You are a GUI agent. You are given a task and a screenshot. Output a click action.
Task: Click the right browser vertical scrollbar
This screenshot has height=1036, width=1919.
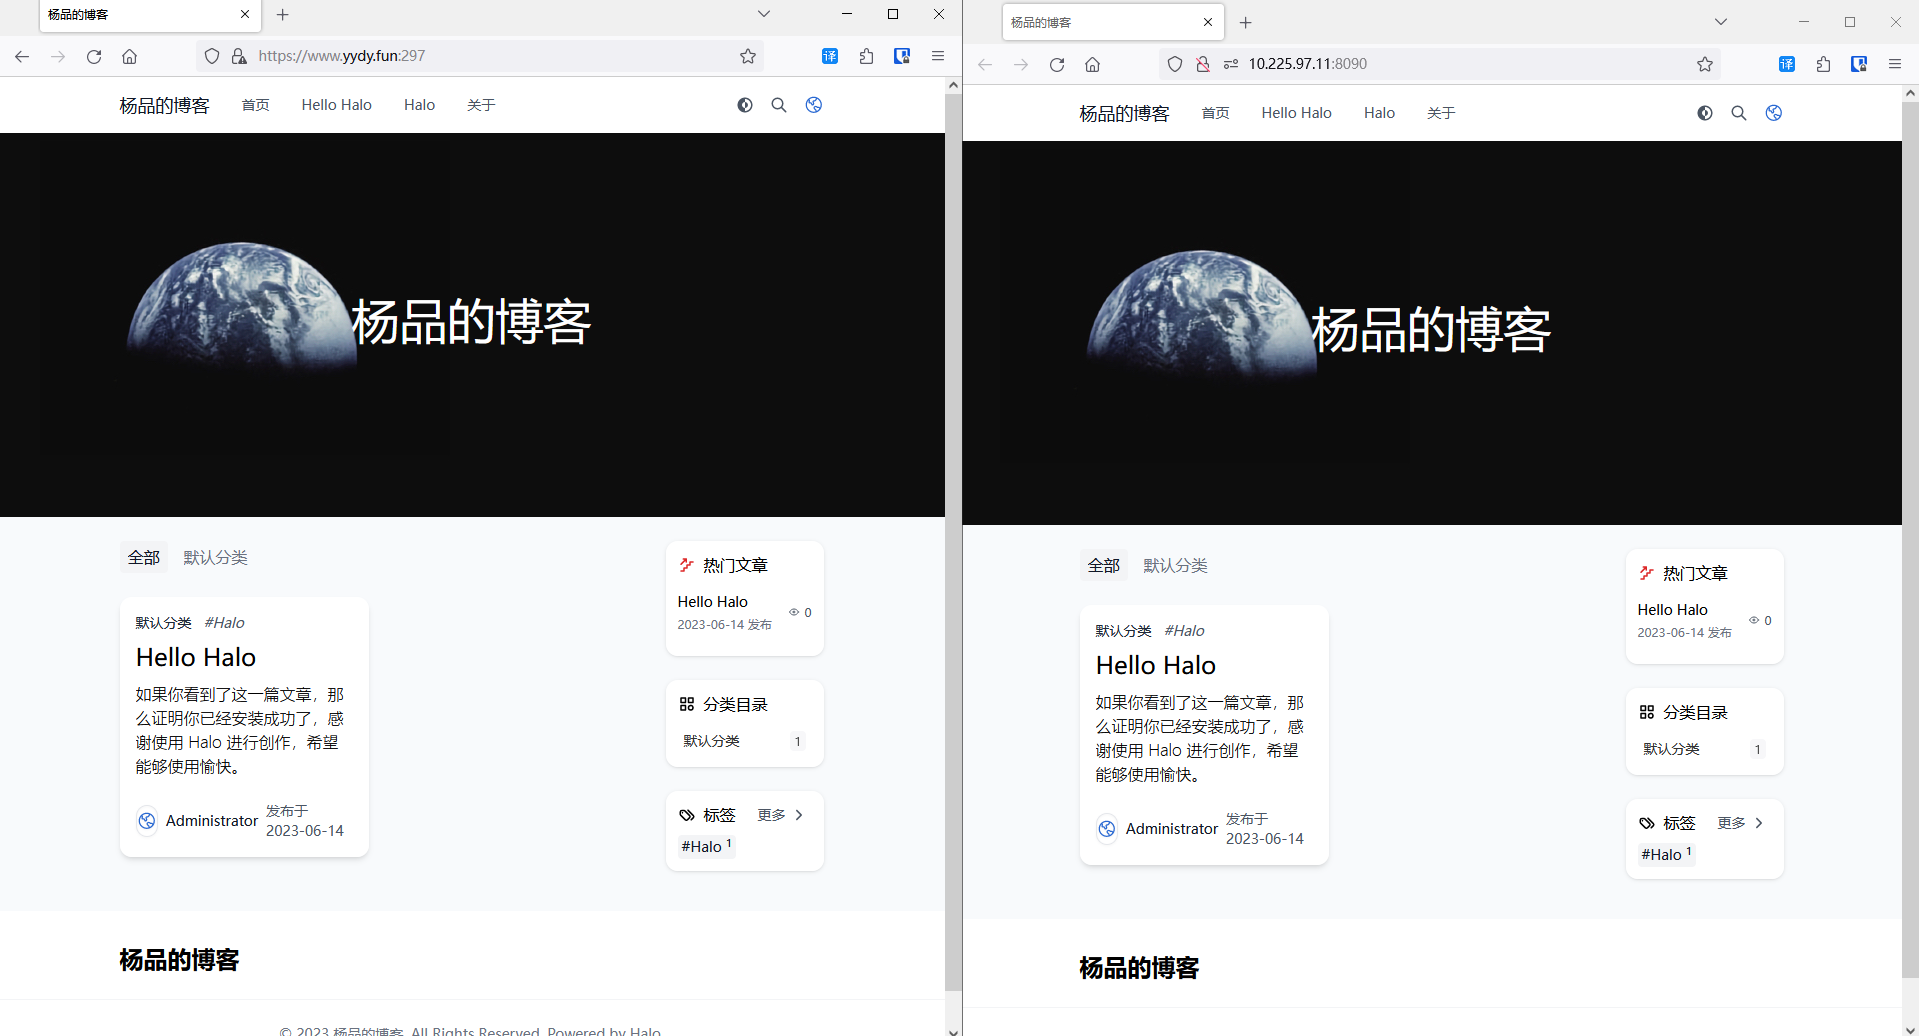[x=1910, y=540]
